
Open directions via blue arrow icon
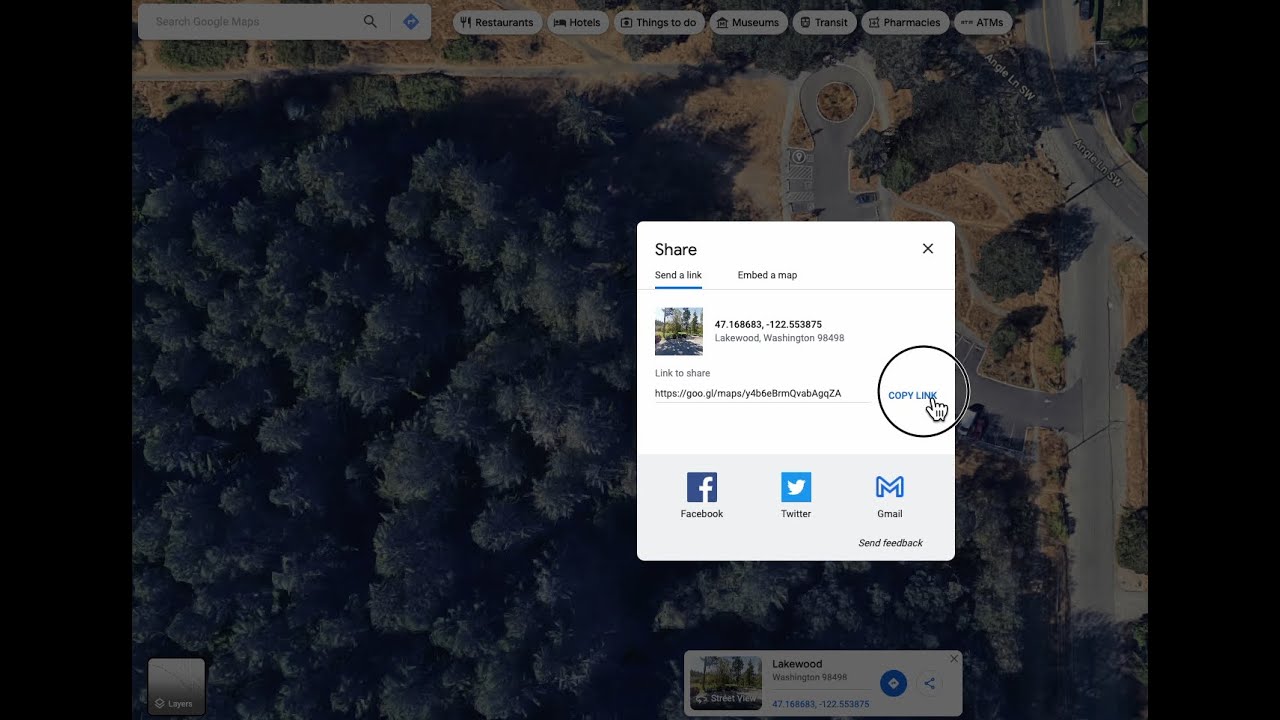[x=410, y=22]
